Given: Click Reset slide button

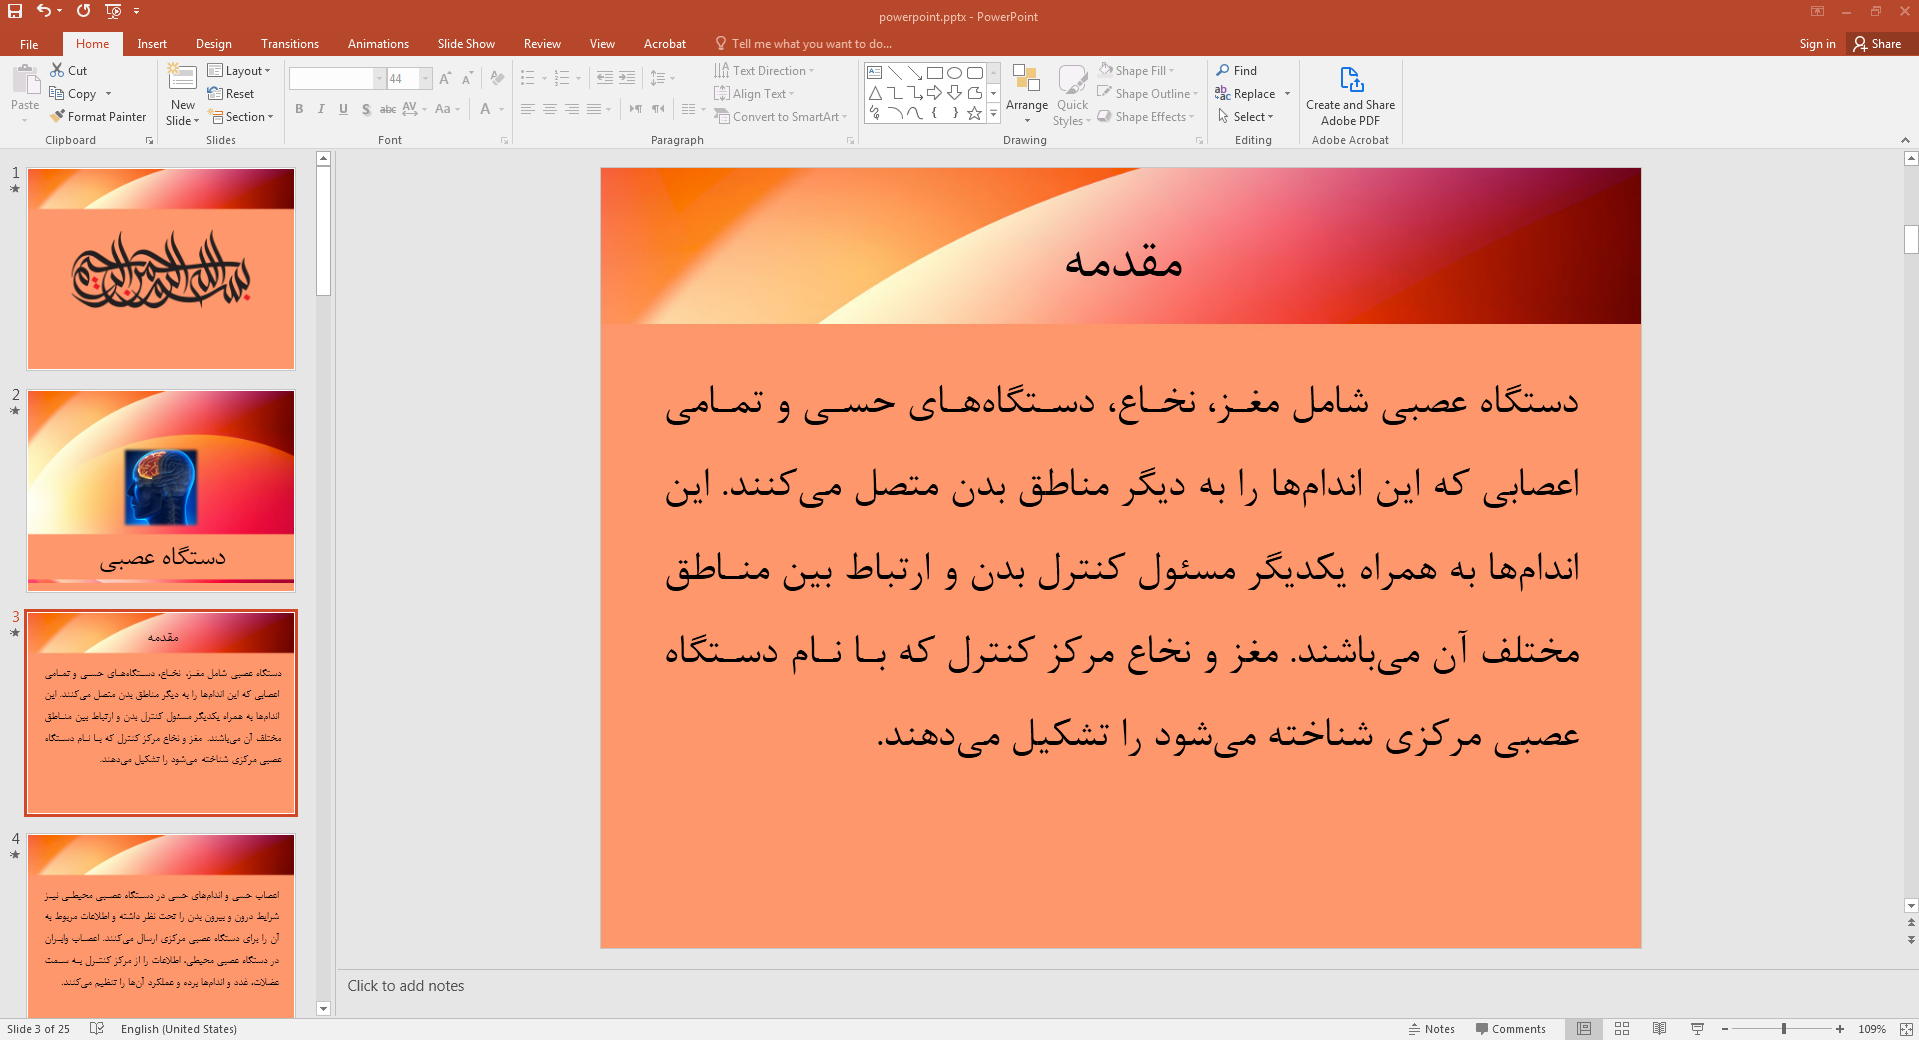Looking at the screenshot, I should click(231, 94).
